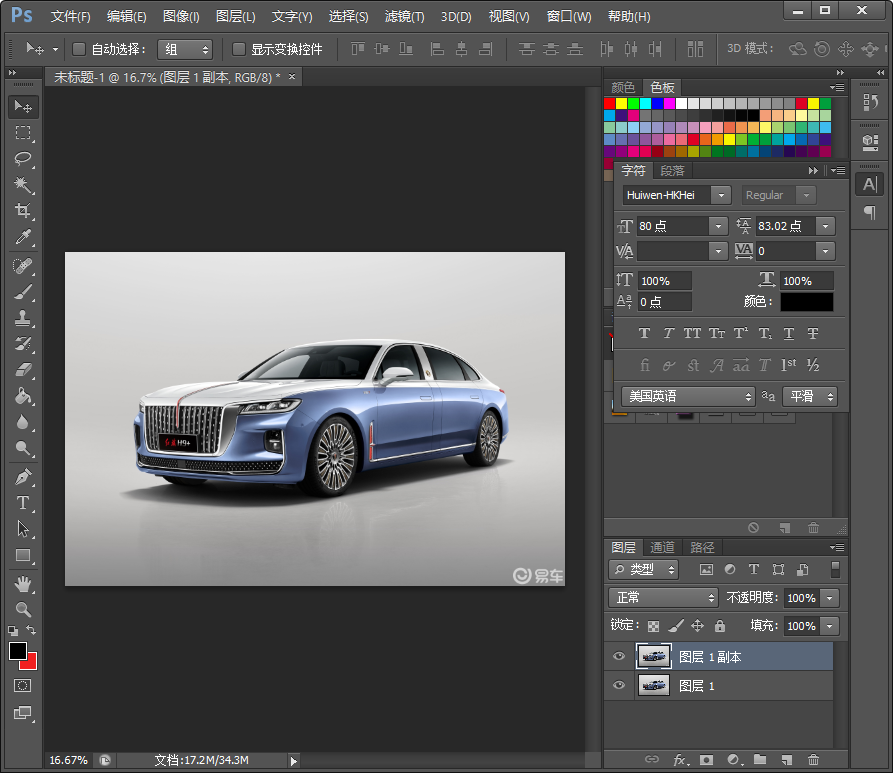This screenshot has height=773, width=893.
Task: Click the black text color swatch
Action: click(x=806, y=301)
